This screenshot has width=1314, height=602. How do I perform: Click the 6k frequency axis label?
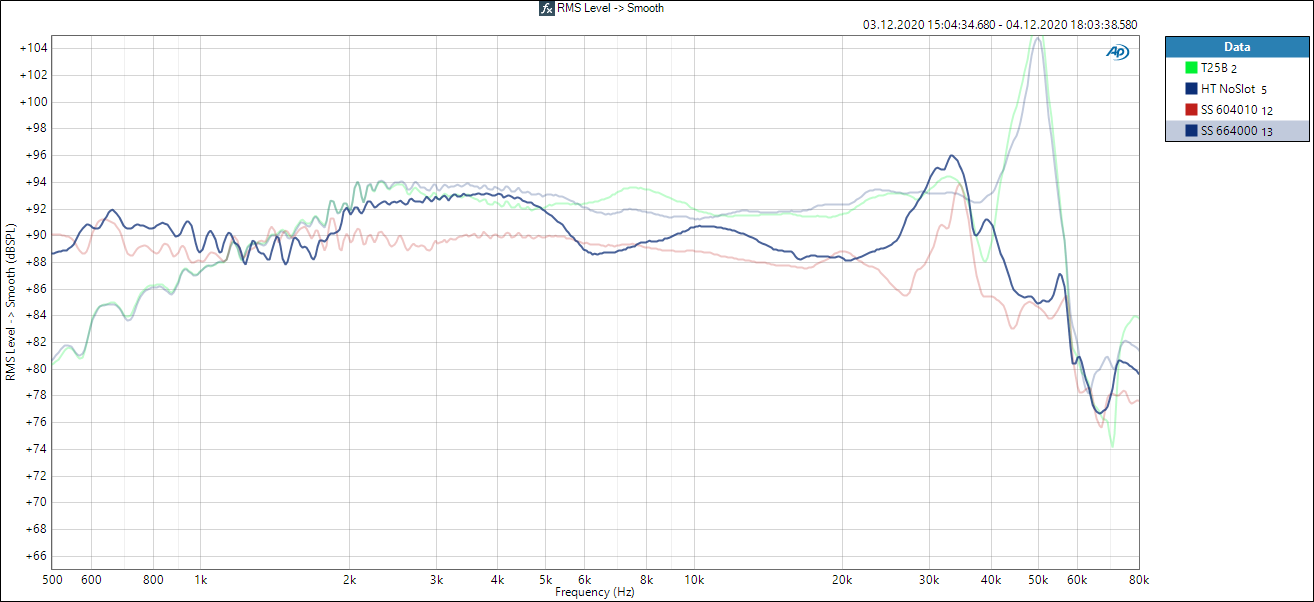click(x=585, y=580)
